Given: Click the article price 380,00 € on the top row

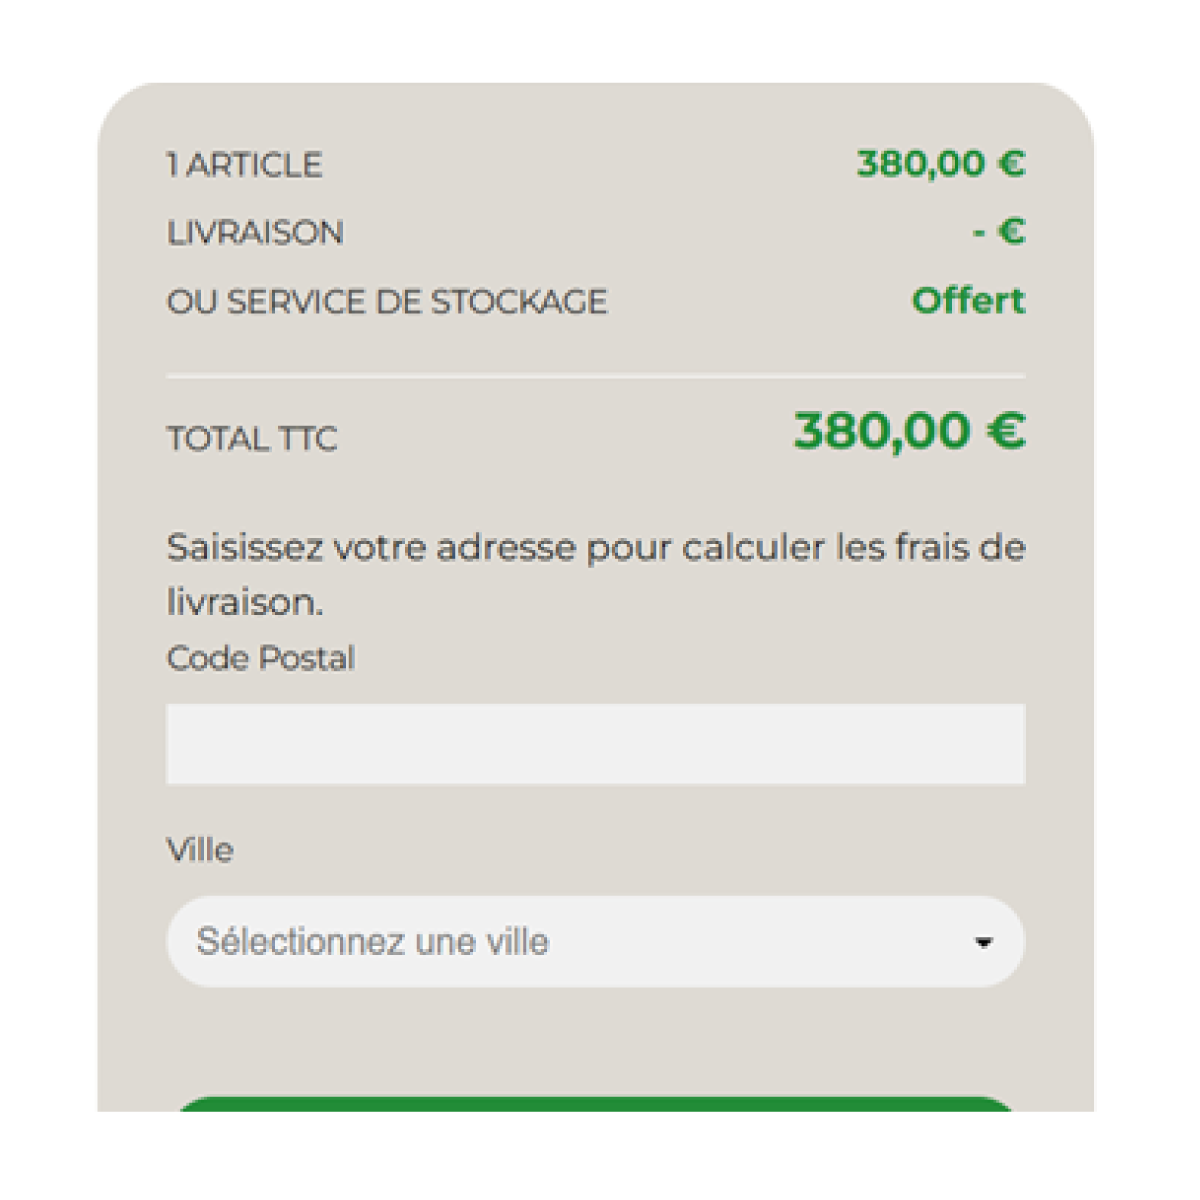Looking at the screenshot, I should pos(940,163).
